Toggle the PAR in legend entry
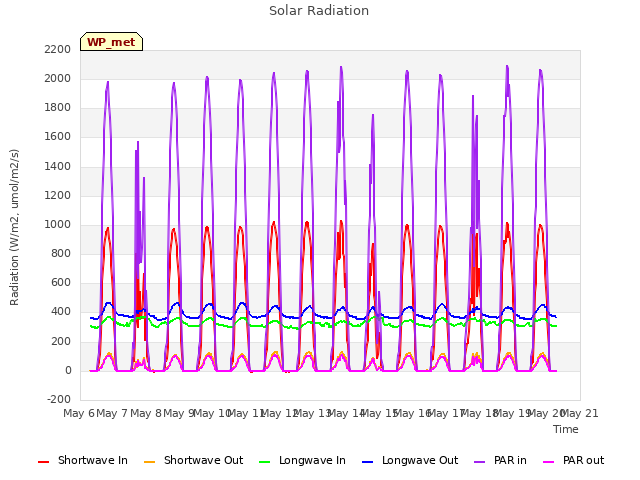Screen dimensions: 640x480 pyautogui.click(x=500, y=460)
